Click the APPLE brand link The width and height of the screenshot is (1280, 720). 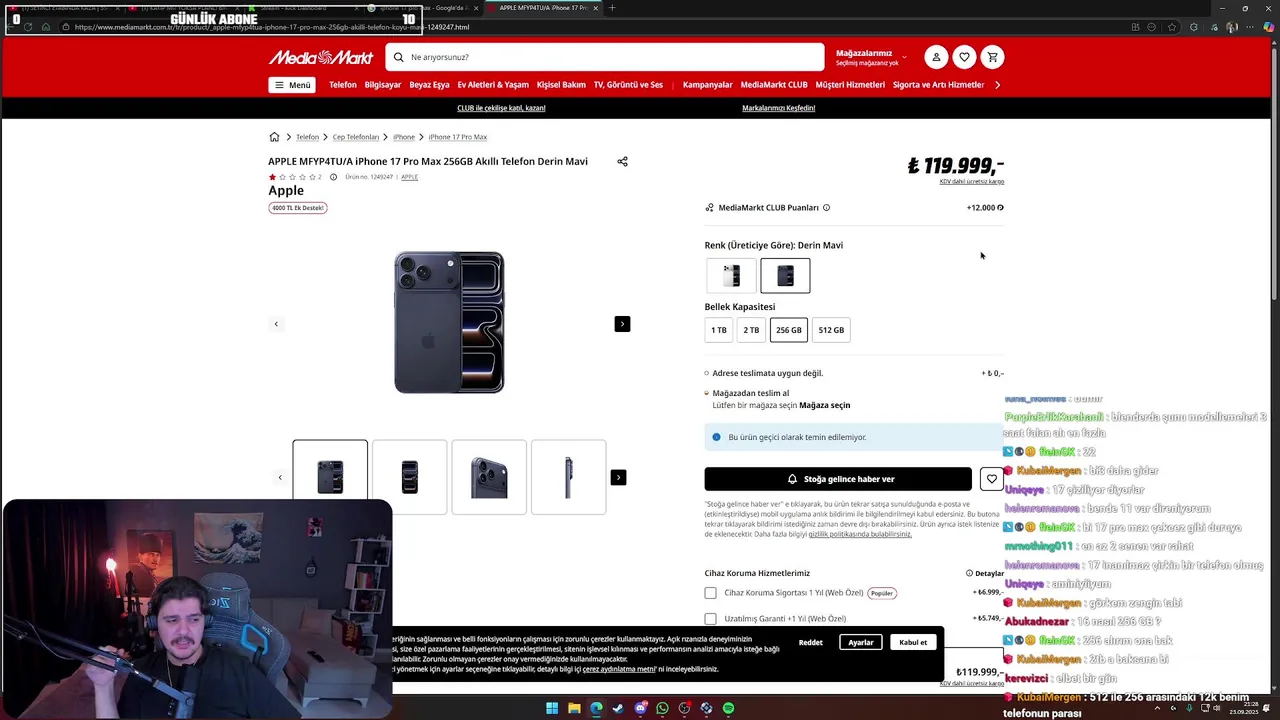click(x=409, y=177)
